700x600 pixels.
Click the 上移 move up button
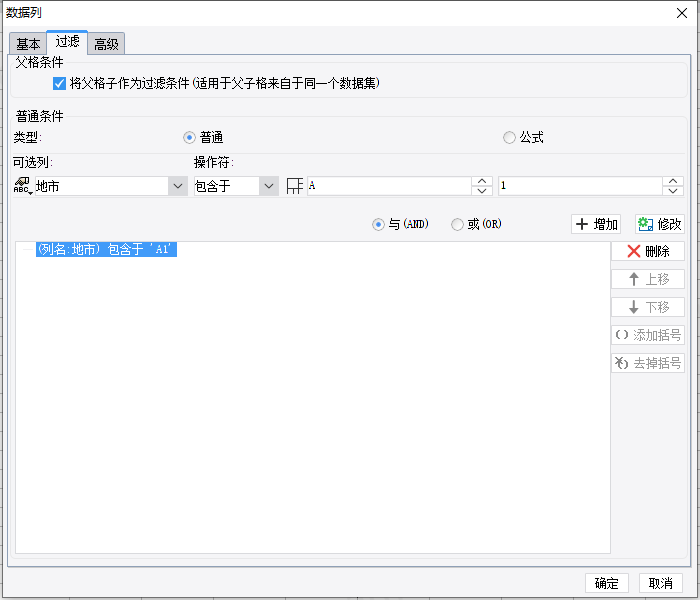coord(648,279)
